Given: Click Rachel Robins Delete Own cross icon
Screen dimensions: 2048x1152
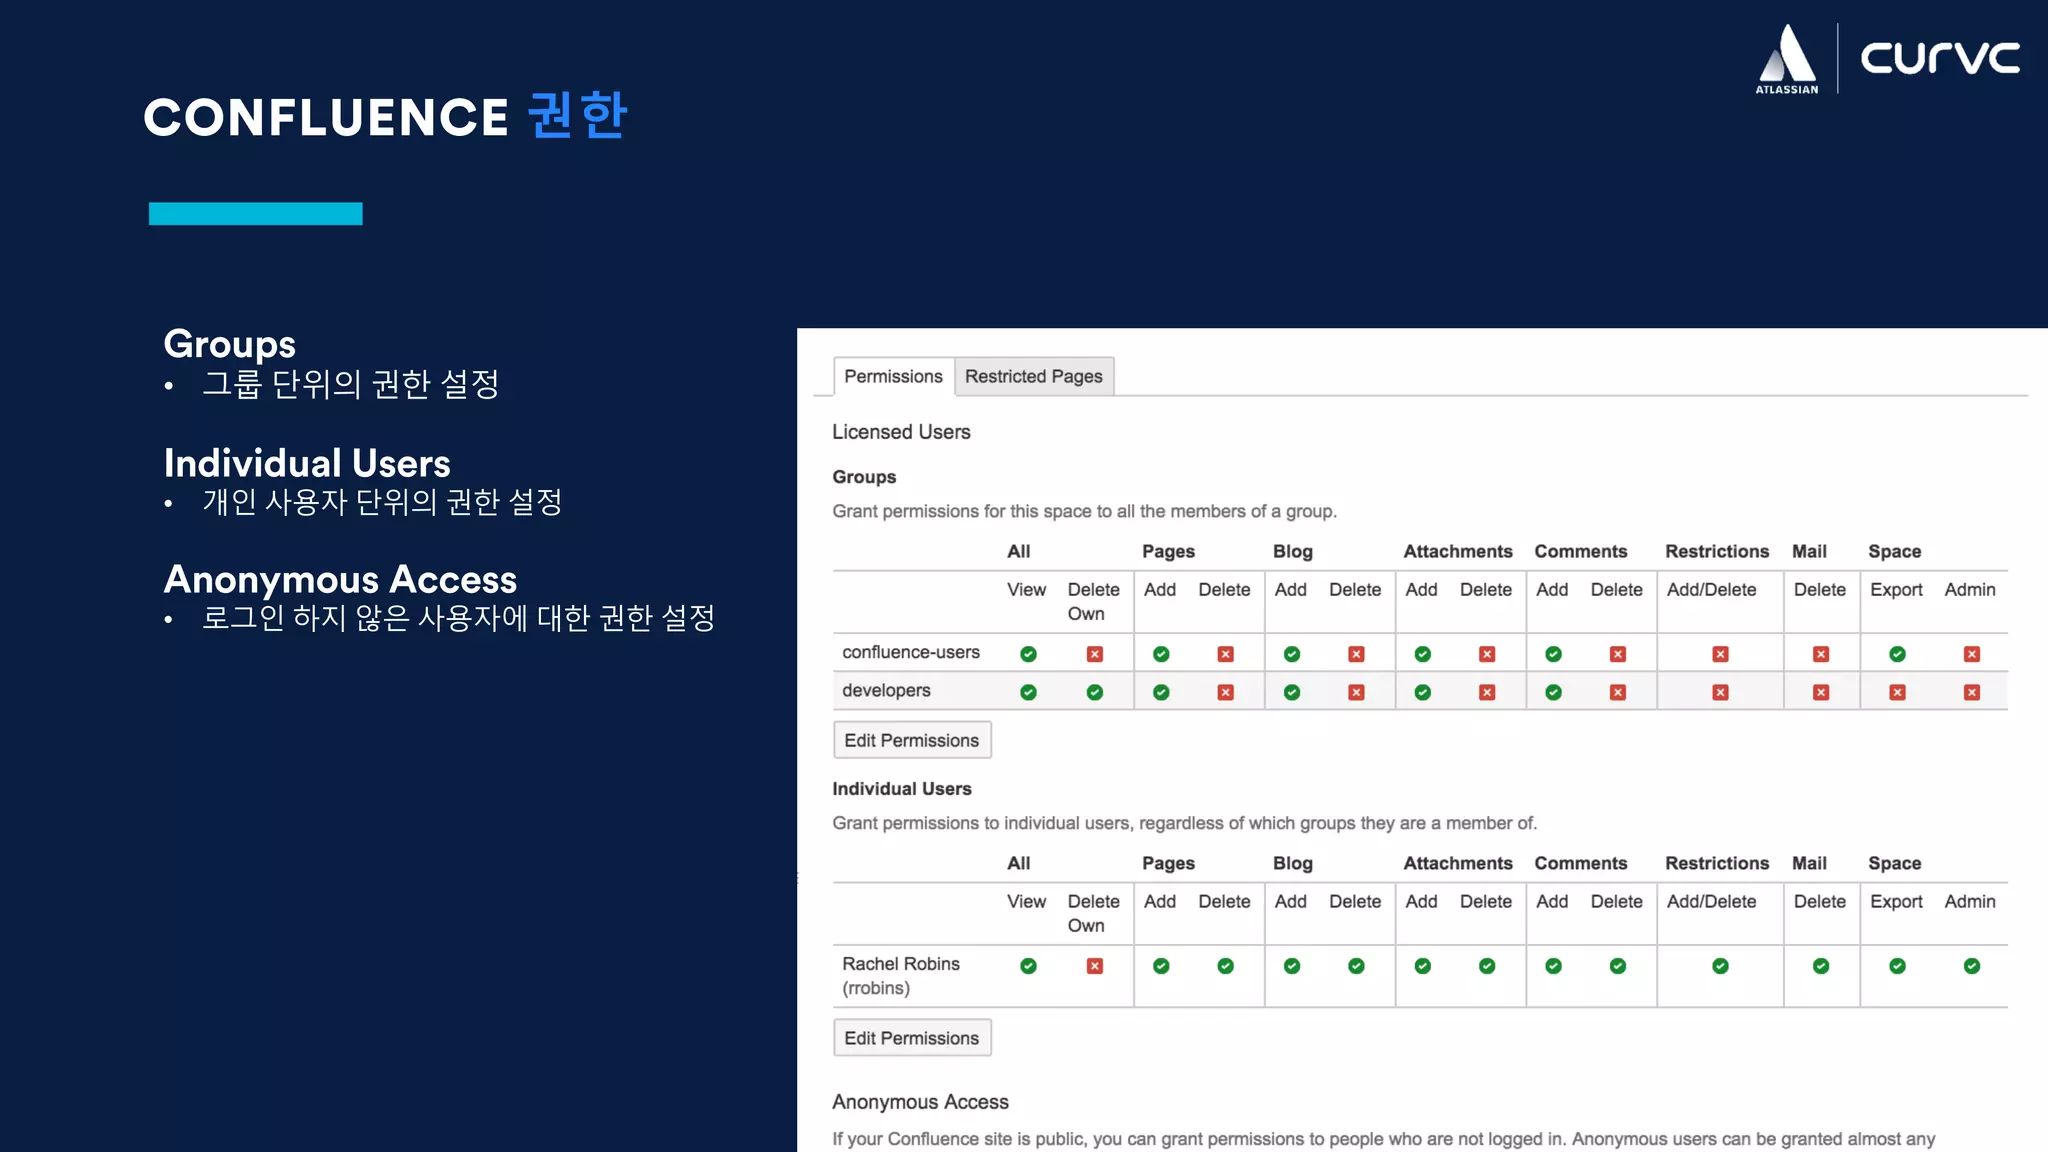Looking at the screenshot, I should (x=1095, y=966).
